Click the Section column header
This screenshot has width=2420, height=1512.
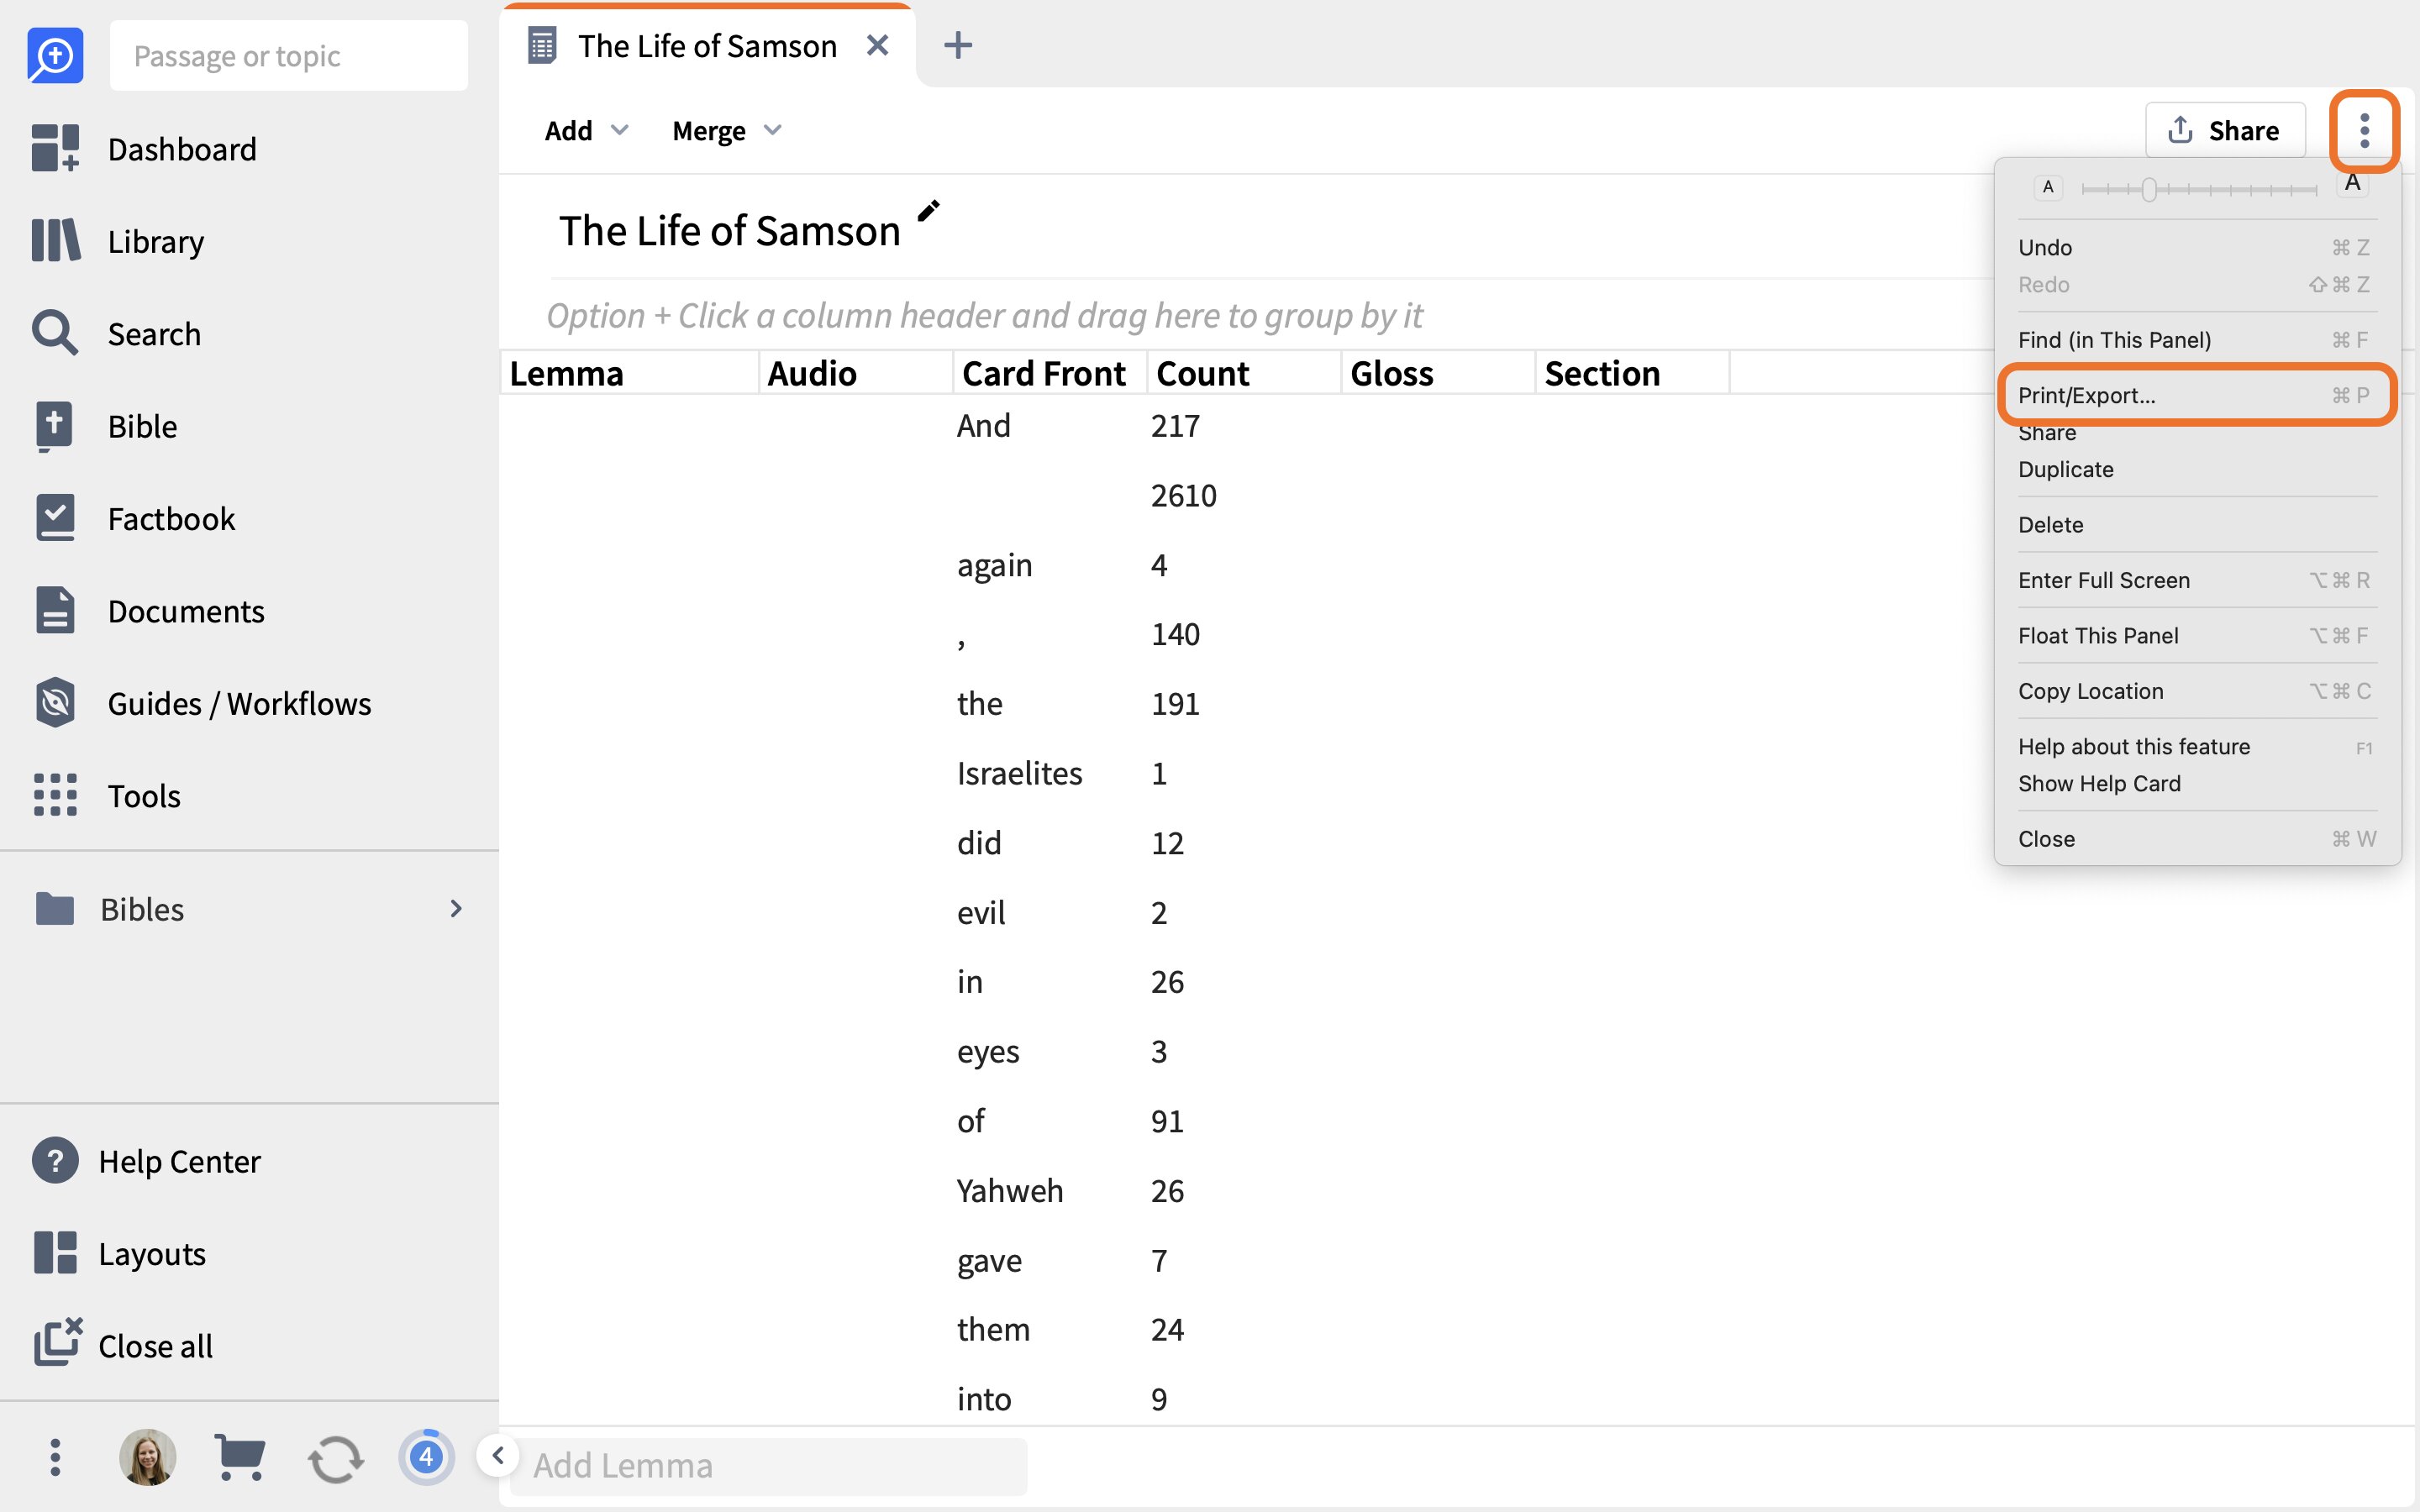(x=1630, y=373)
